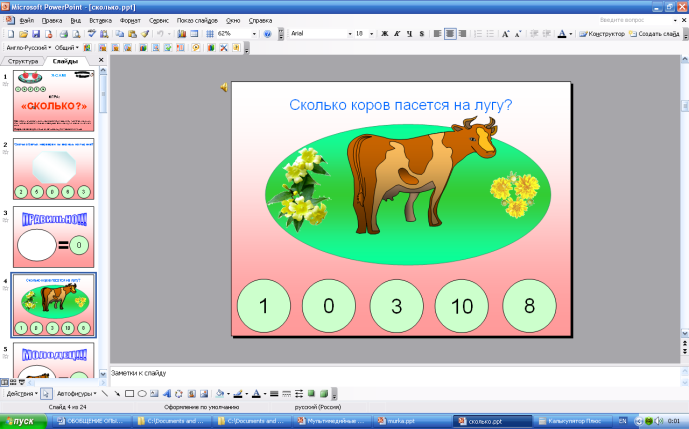Viewport: 689px width, 429px height.
Task: Click the speaker sound icon on slide
Action: (224, 88)
